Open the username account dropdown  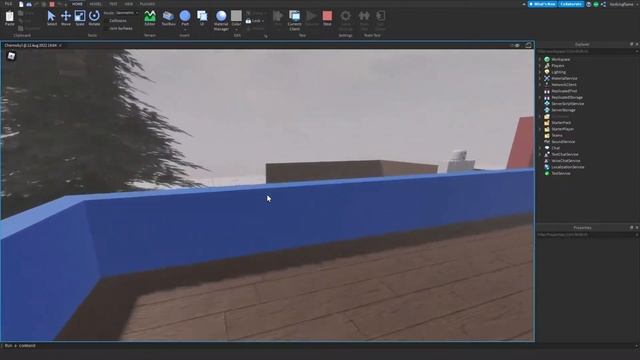click(623, 4)
